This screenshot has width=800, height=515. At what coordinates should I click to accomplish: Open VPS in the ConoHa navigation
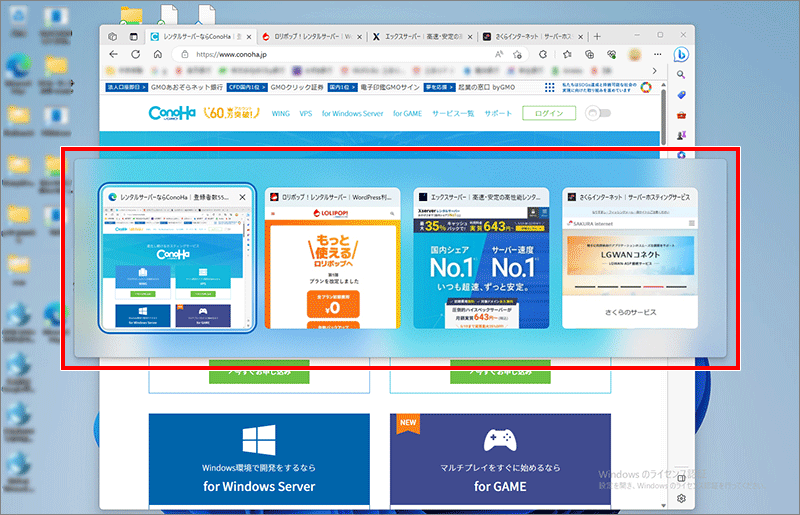pyautogui.click(x=306, y=113)
